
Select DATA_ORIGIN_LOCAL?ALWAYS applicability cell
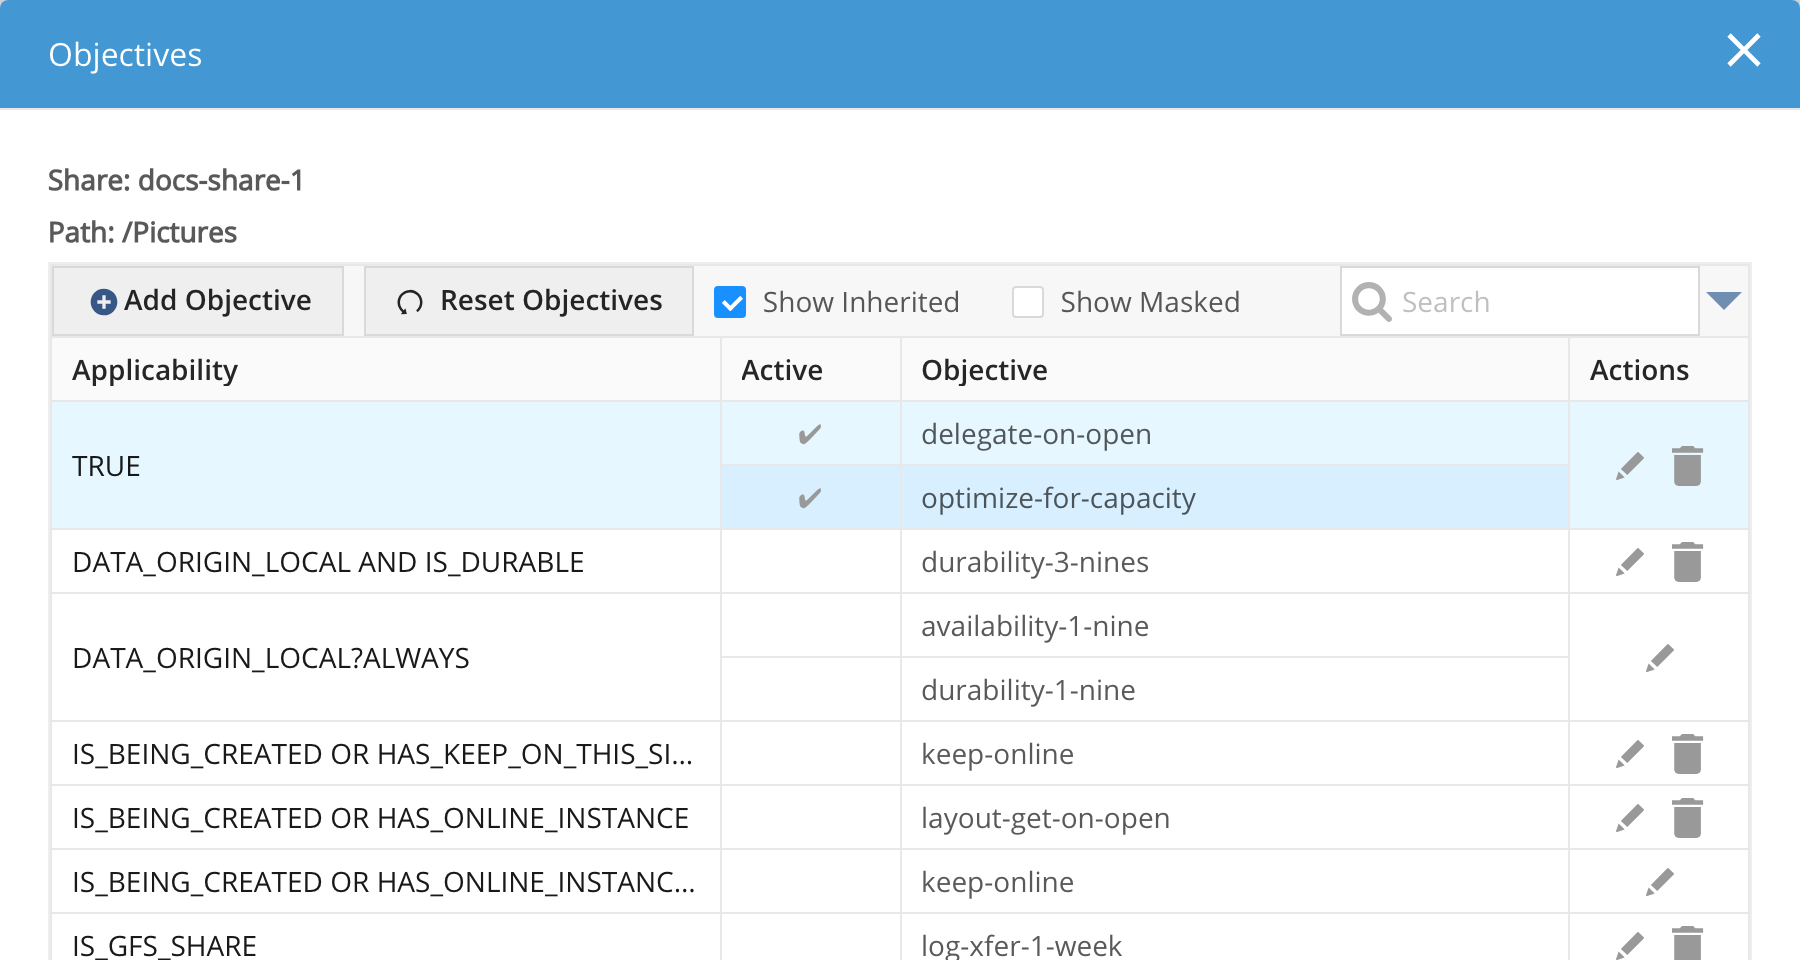click(386, 658)
